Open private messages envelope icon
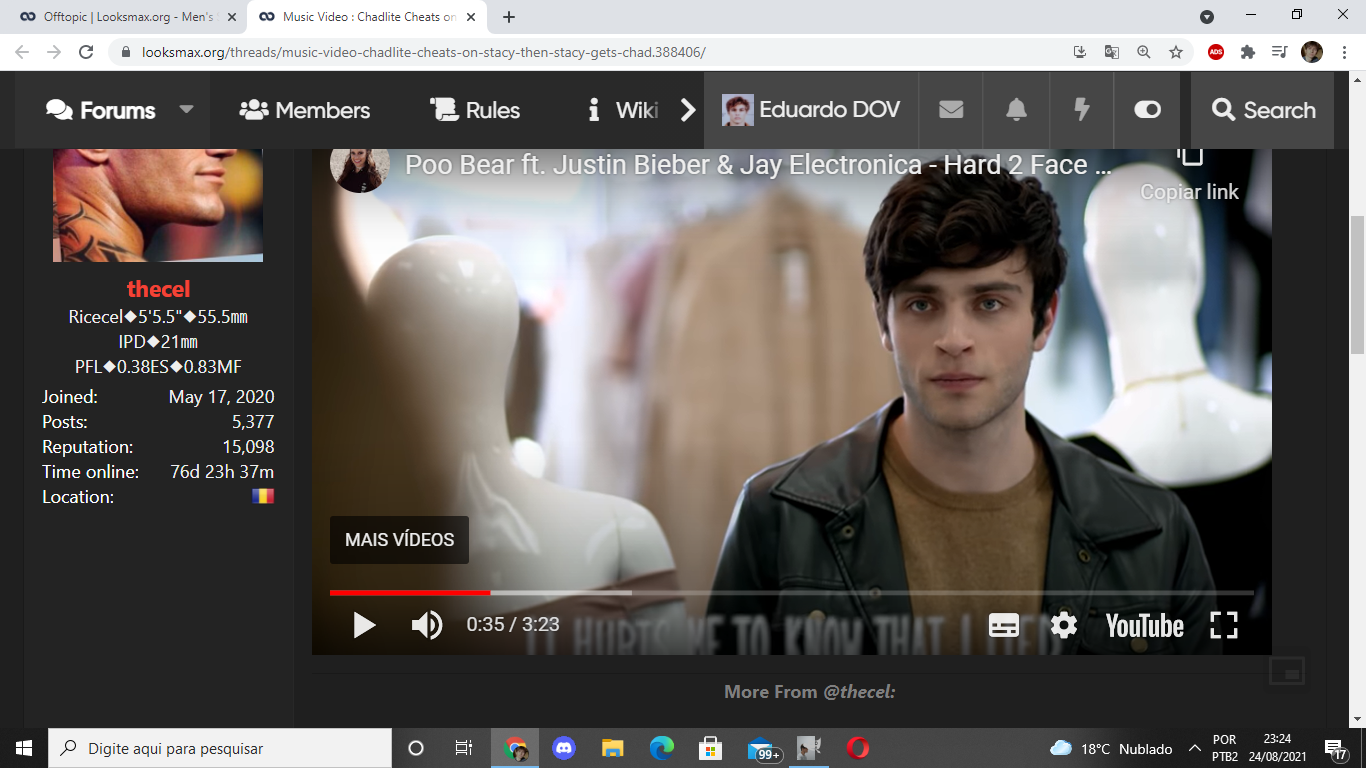This screenshot has height=768, width=1366. tap(951, 110)
